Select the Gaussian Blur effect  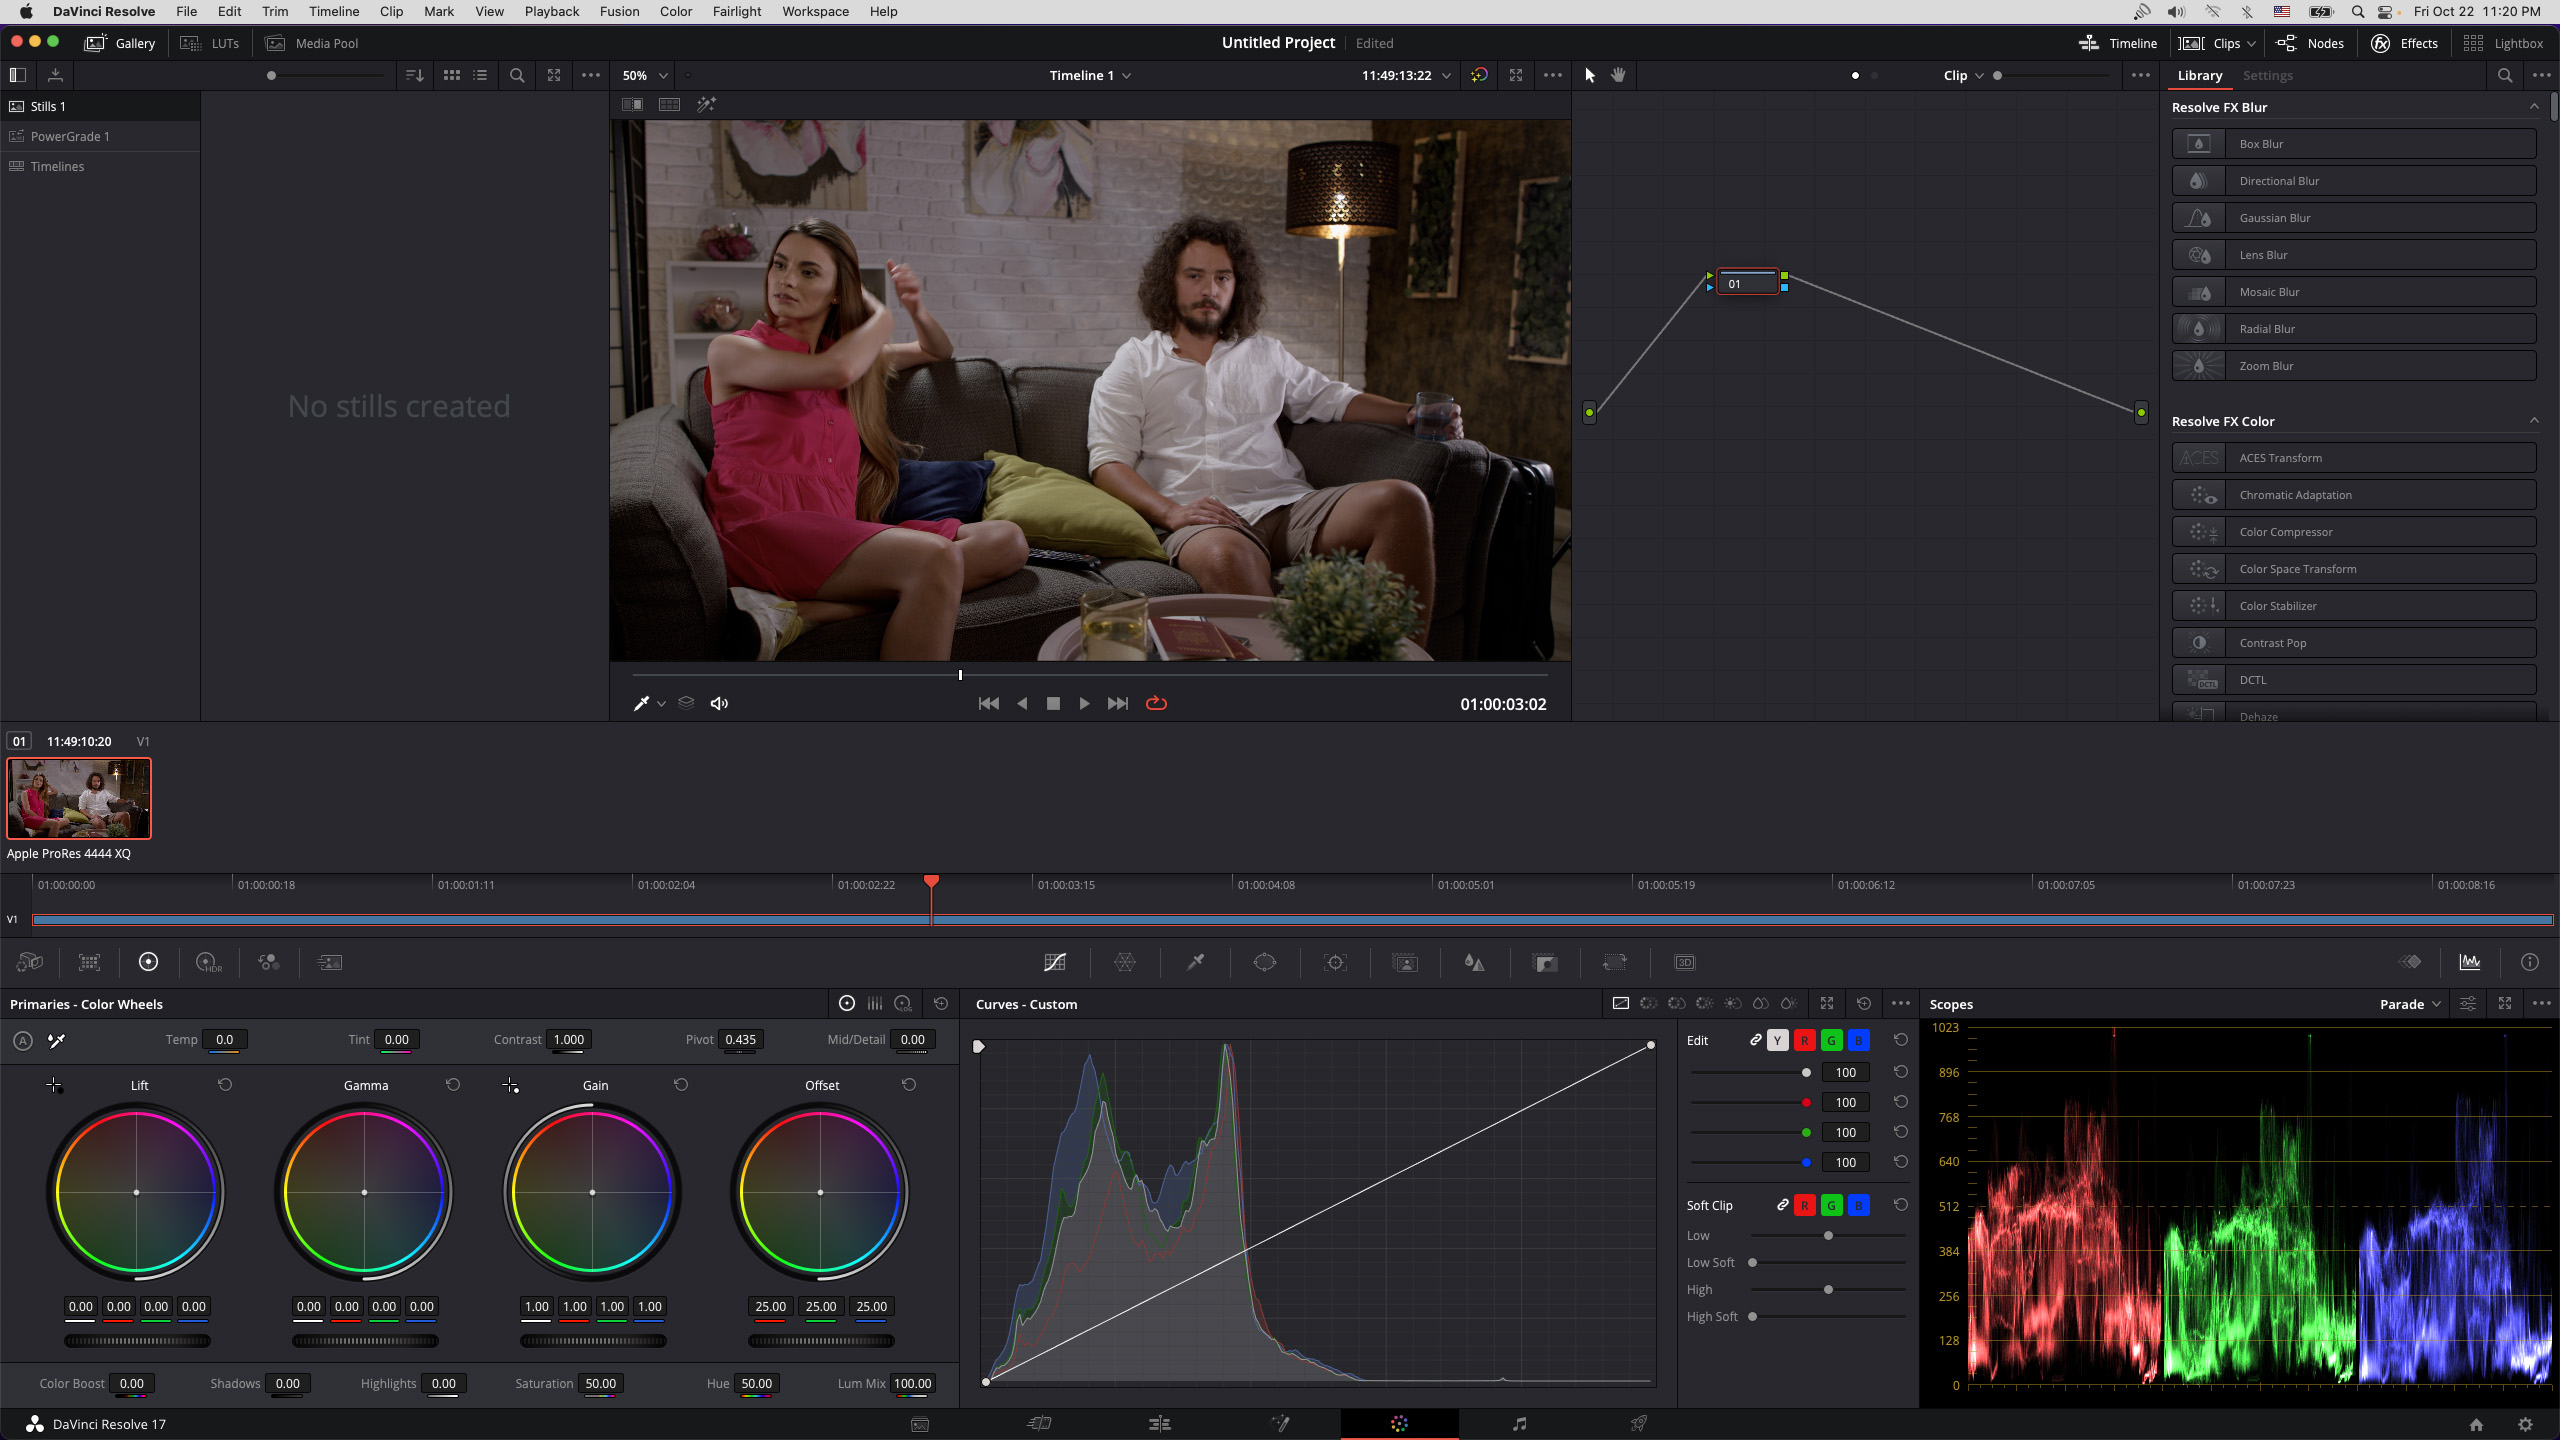tap(2354, 218)
